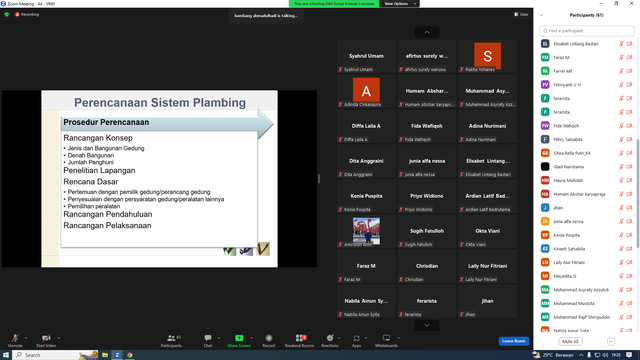Click the green Share Screen icon
Screen dimensions: 640x360
coord(239,338)
